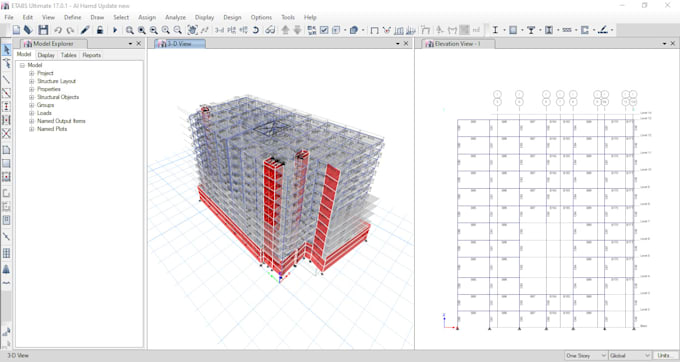Screen dimensions: 680x362
Task: Open the File menu
Action: [x=9, y=17]
